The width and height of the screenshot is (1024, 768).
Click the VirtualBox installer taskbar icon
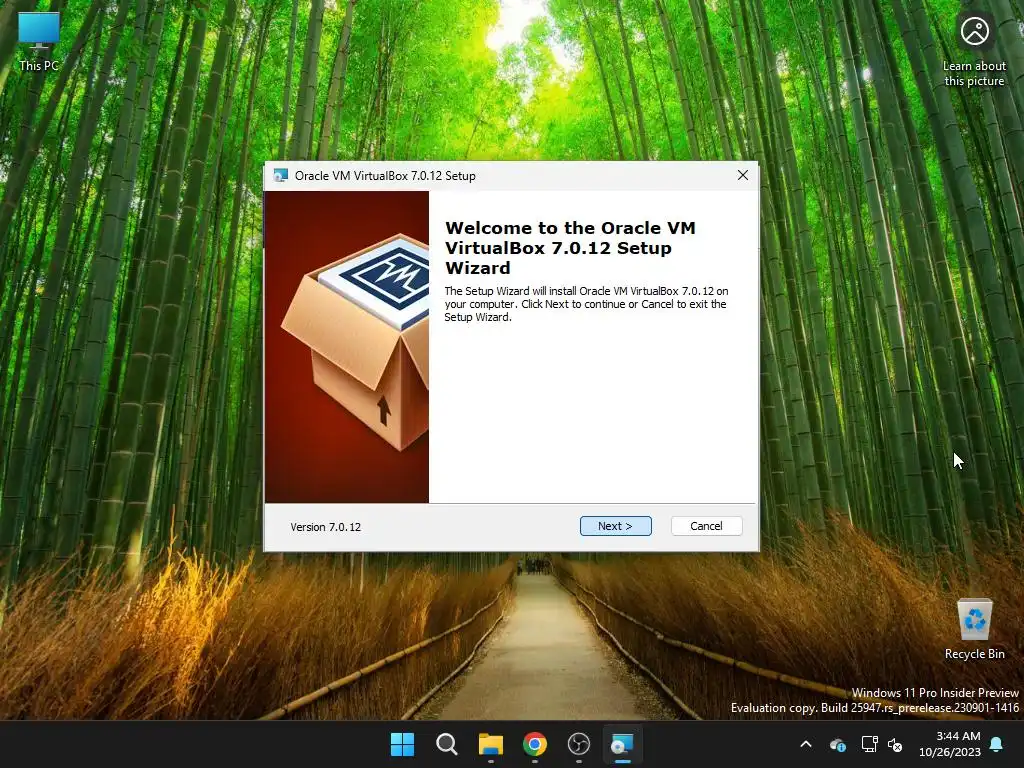pos(622,744)
